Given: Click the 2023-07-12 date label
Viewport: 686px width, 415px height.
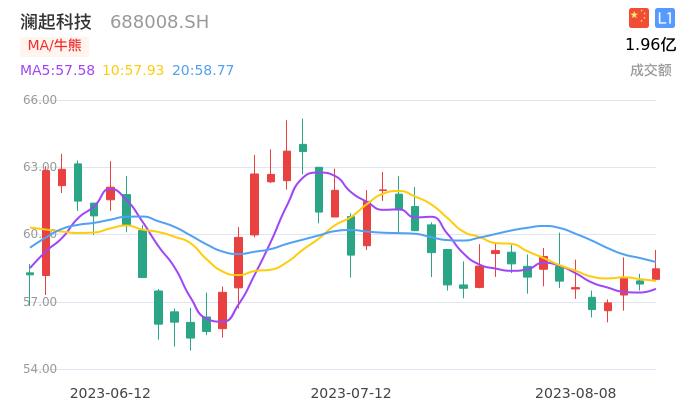Looking at the screenshot, I should click(x=351, y=393).
